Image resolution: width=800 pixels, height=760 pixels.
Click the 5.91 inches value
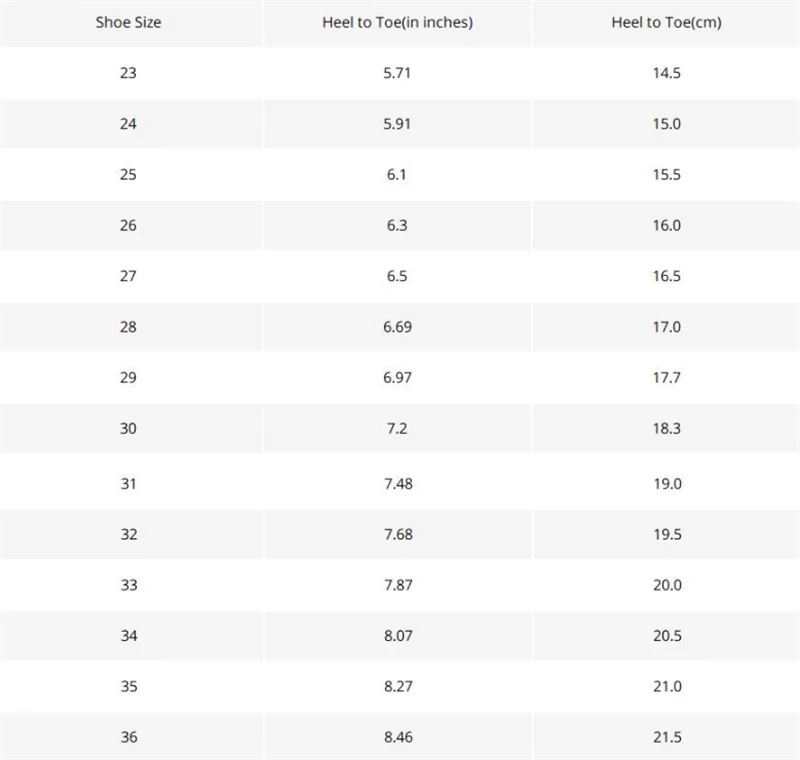(397, 124)
